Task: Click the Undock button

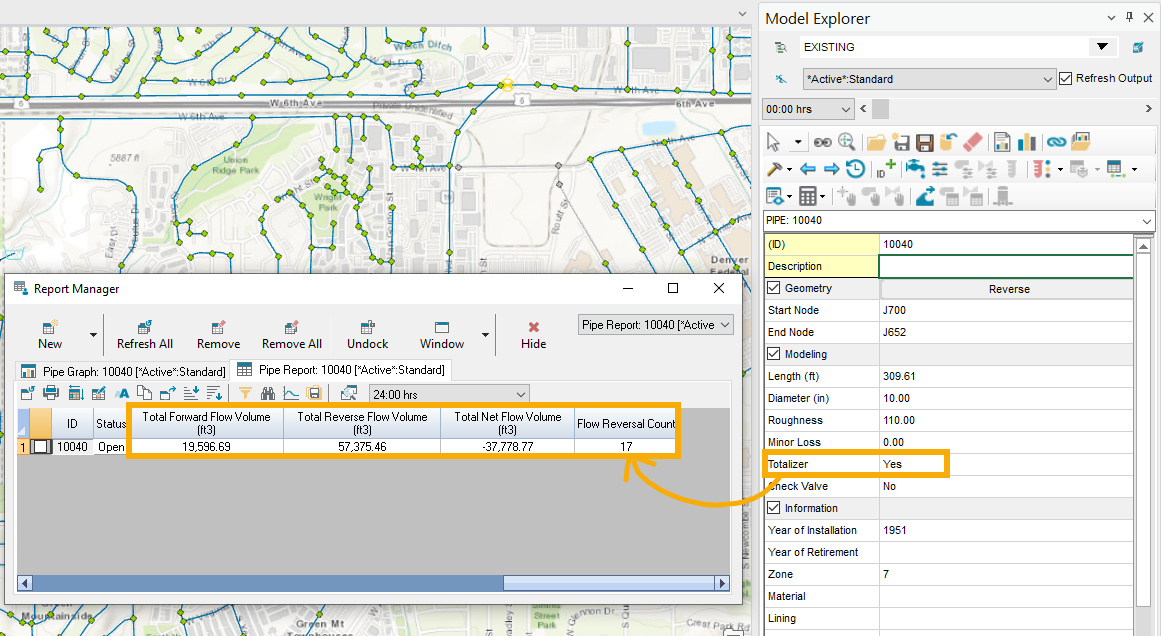Action: pyautogui.click(x=367, y=335)
